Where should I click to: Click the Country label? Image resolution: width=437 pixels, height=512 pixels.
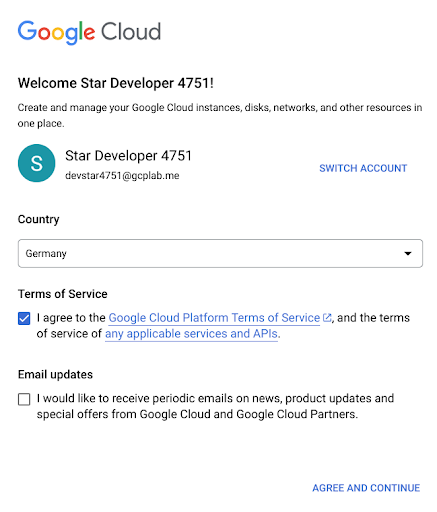[39, 220]
